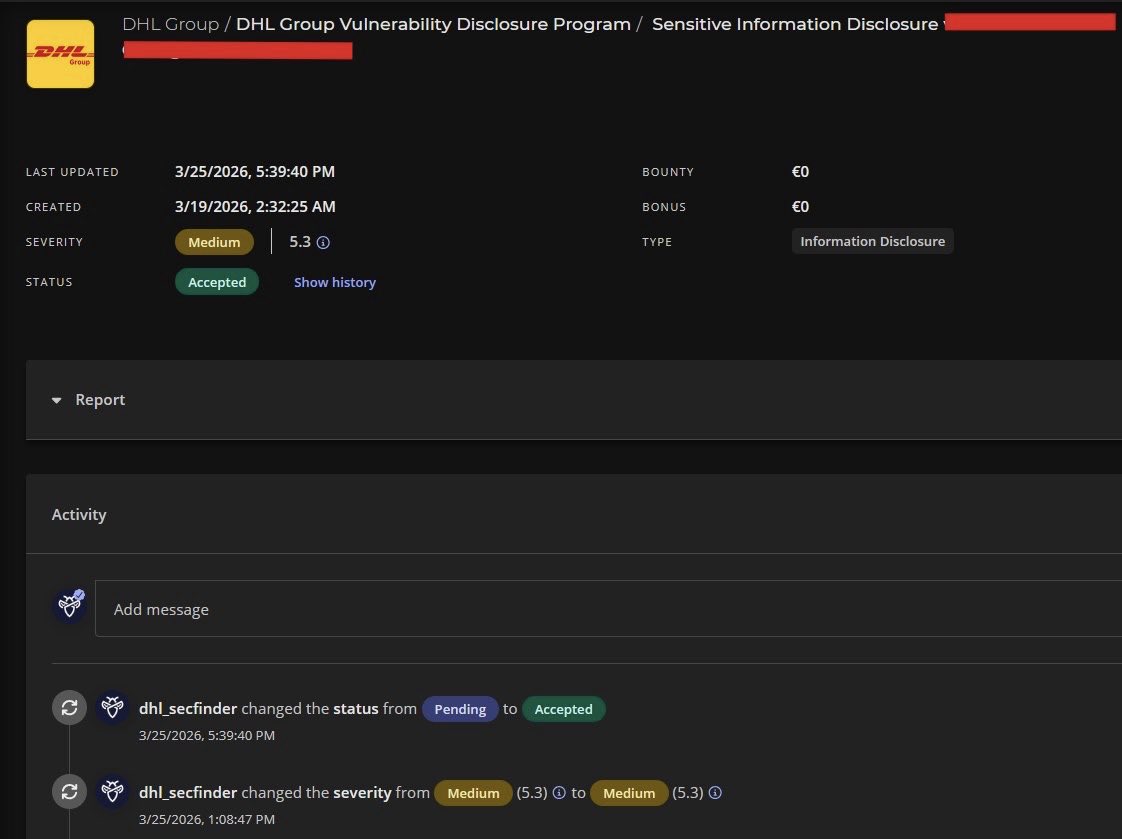Click dhl_secfinder username on severity change entry
1122x839 pixels.
(x=187, y=793)
